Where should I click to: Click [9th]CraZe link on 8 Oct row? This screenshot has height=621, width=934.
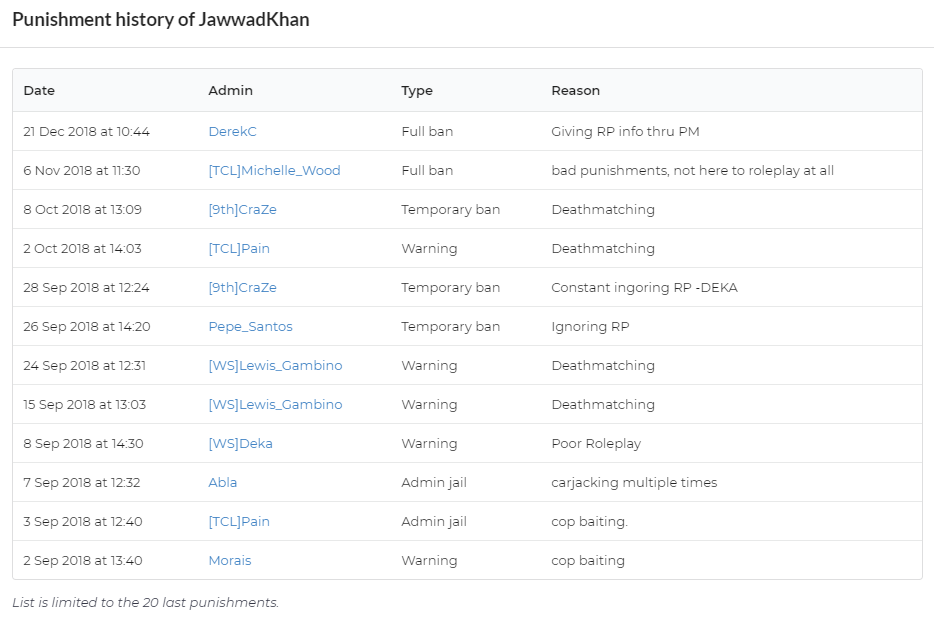242,210
